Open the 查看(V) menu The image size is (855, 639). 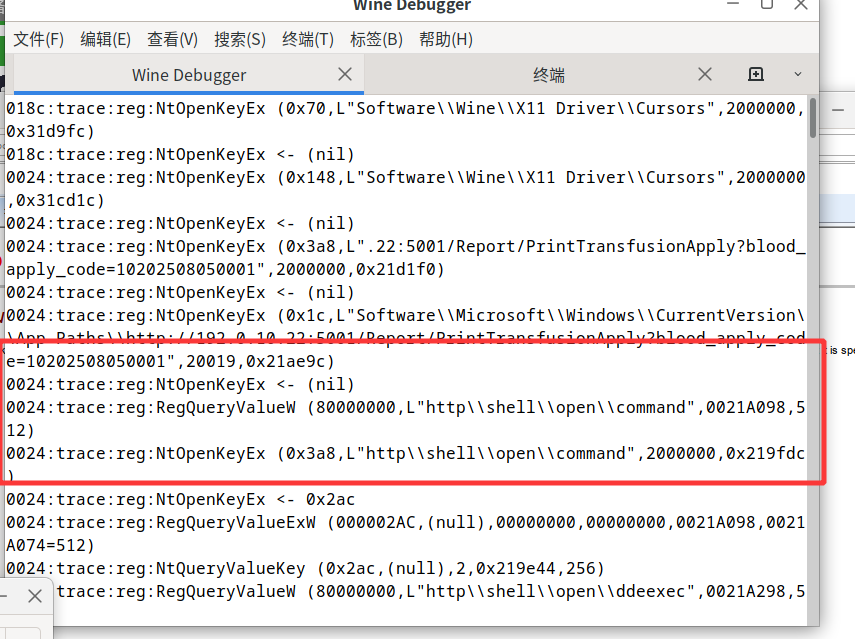pyautogui.click(x=172, y=39)
